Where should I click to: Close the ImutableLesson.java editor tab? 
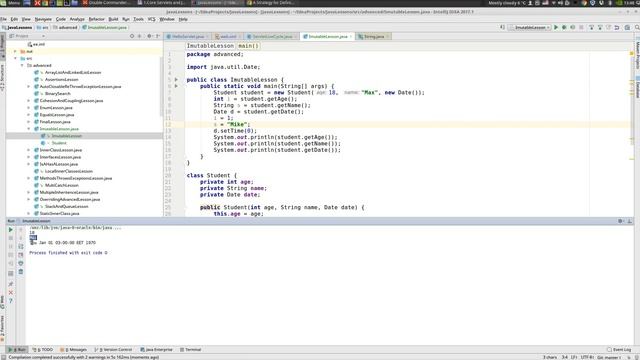(x=351, y=36)
